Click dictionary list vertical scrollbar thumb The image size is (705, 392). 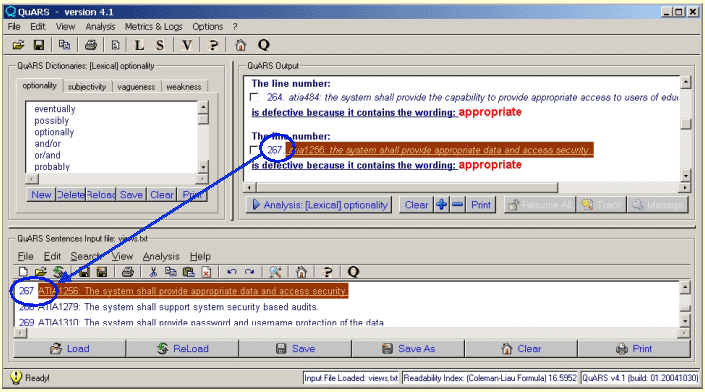click(203, 118)
